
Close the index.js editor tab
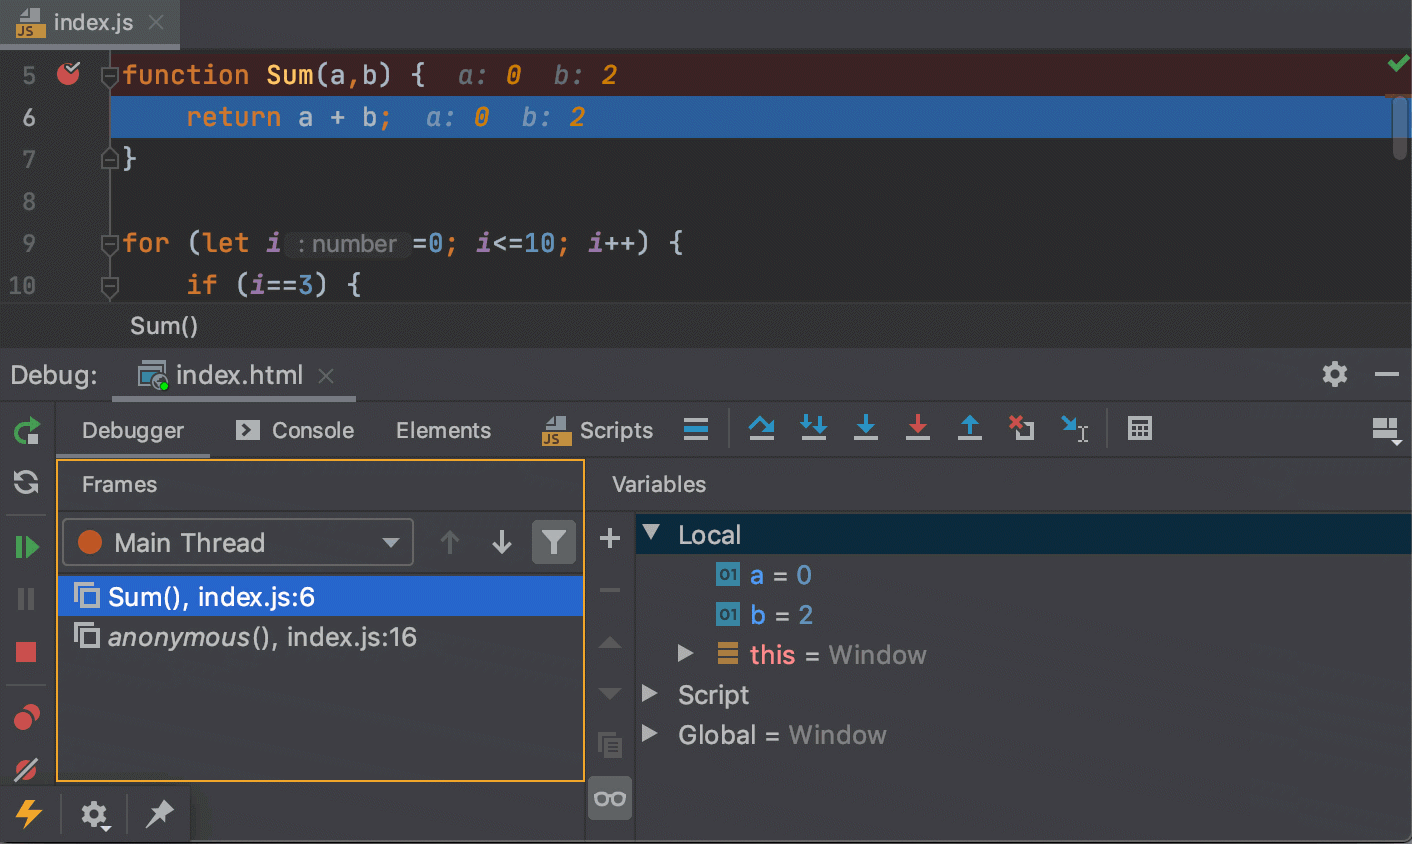point(156,22)
